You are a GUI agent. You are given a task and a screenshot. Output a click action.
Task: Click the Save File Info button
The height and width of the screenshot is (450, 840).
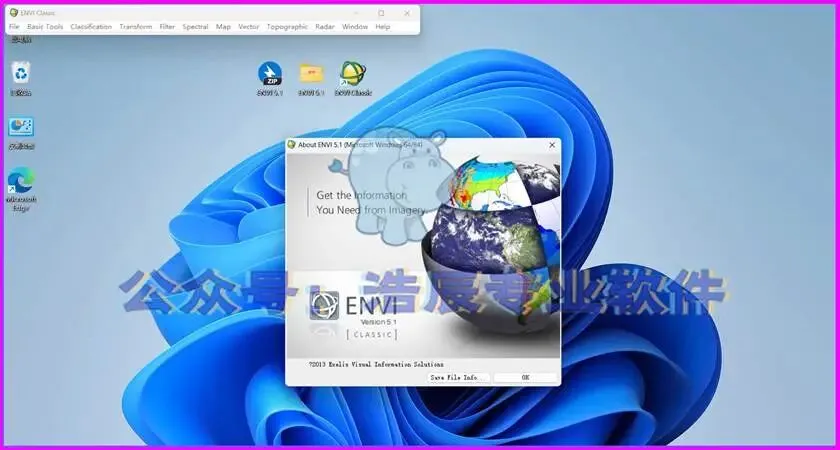click(x=459, y=378)
